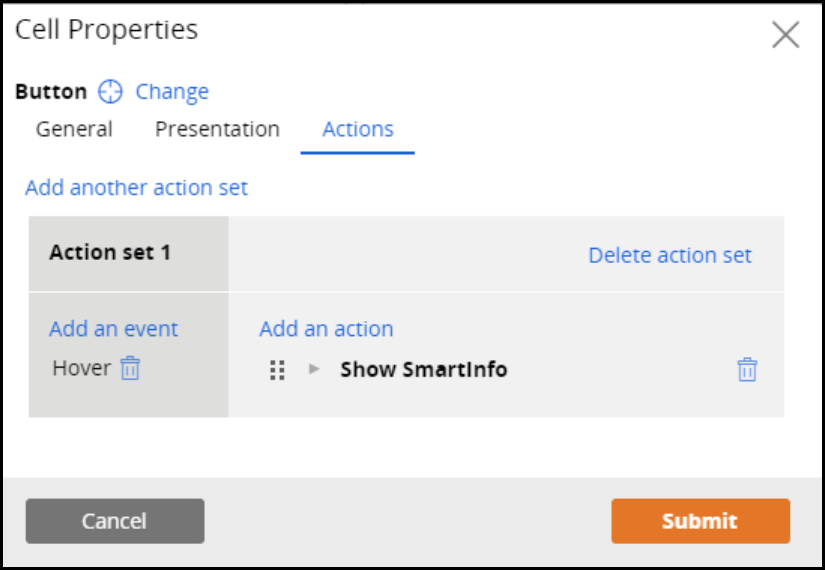Click Add another action set
Image resolution: width=825 pixels, height=570 pixels.
point(136,187)
